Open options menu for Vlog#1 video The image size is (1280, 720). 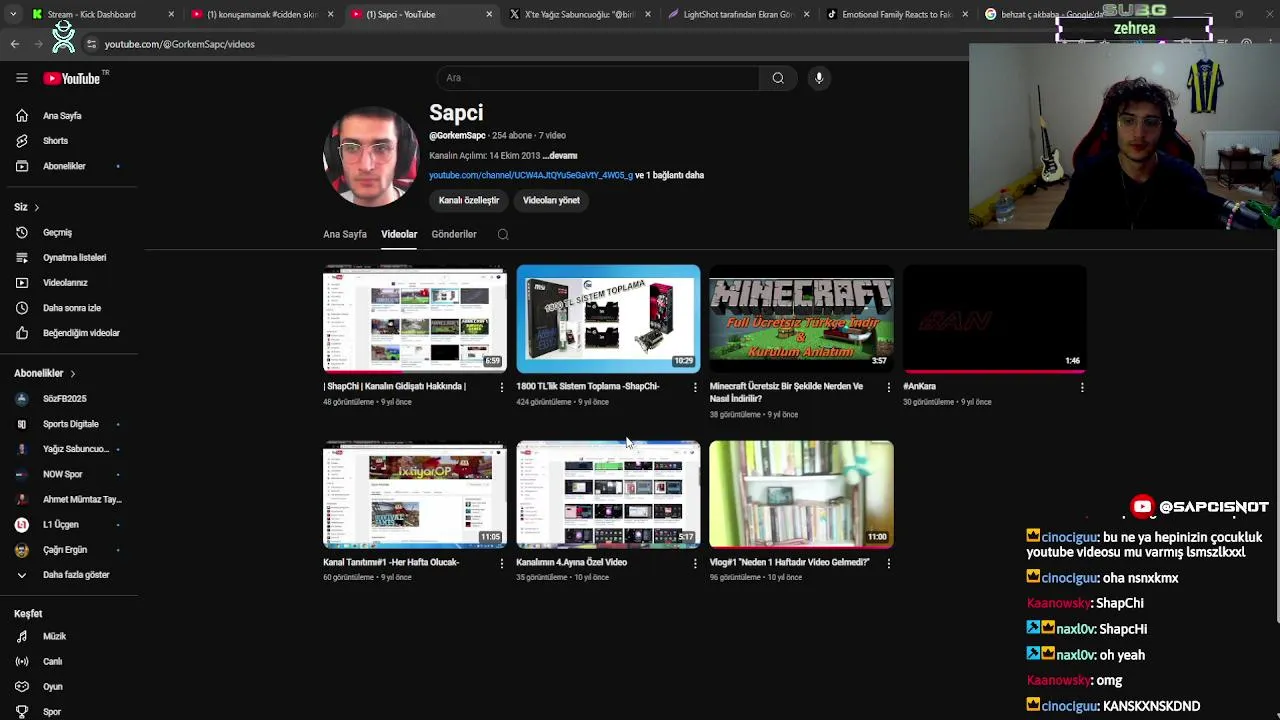[x=888, y=563]
